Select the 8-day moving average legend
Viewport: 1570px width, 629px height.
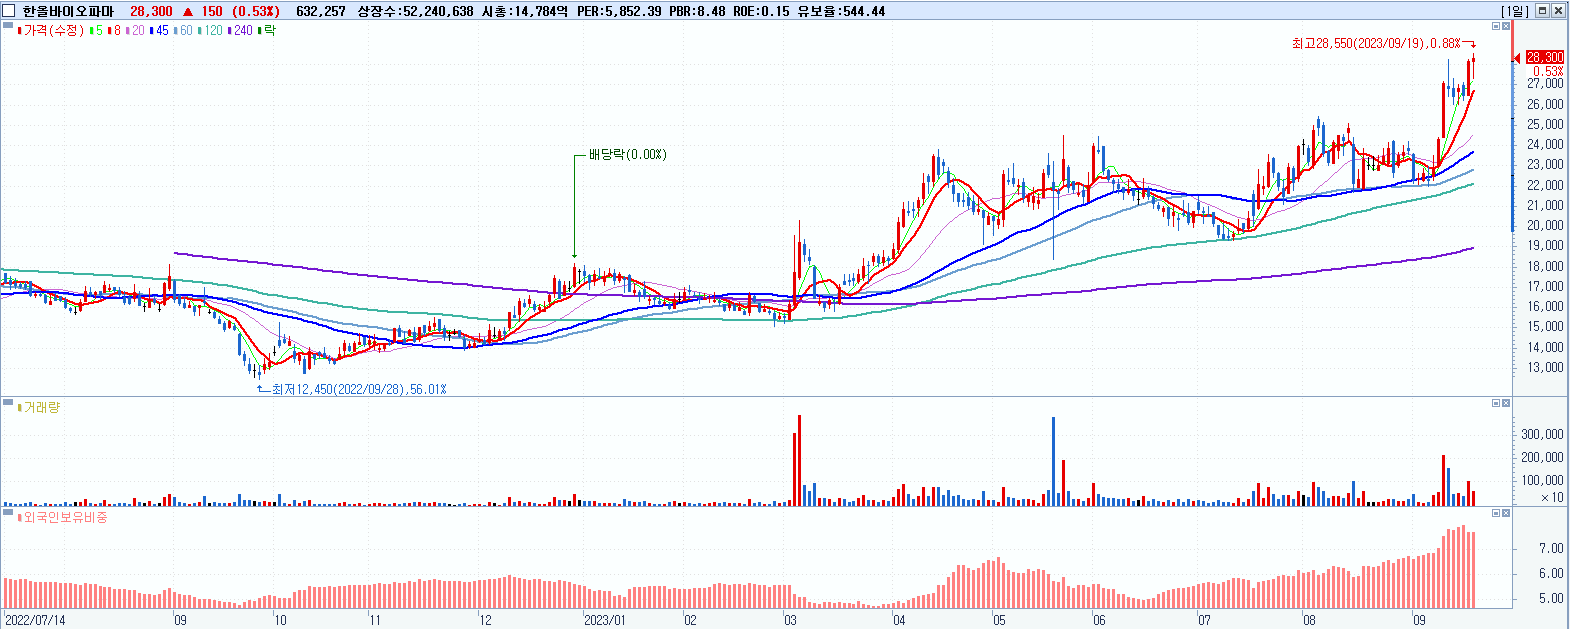[x=114, y=31]
